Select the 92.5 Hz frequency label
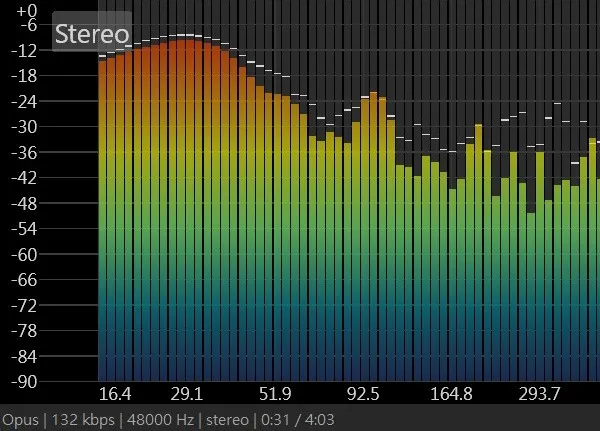This screenshot has height=431, width=600. pos(363,392)
